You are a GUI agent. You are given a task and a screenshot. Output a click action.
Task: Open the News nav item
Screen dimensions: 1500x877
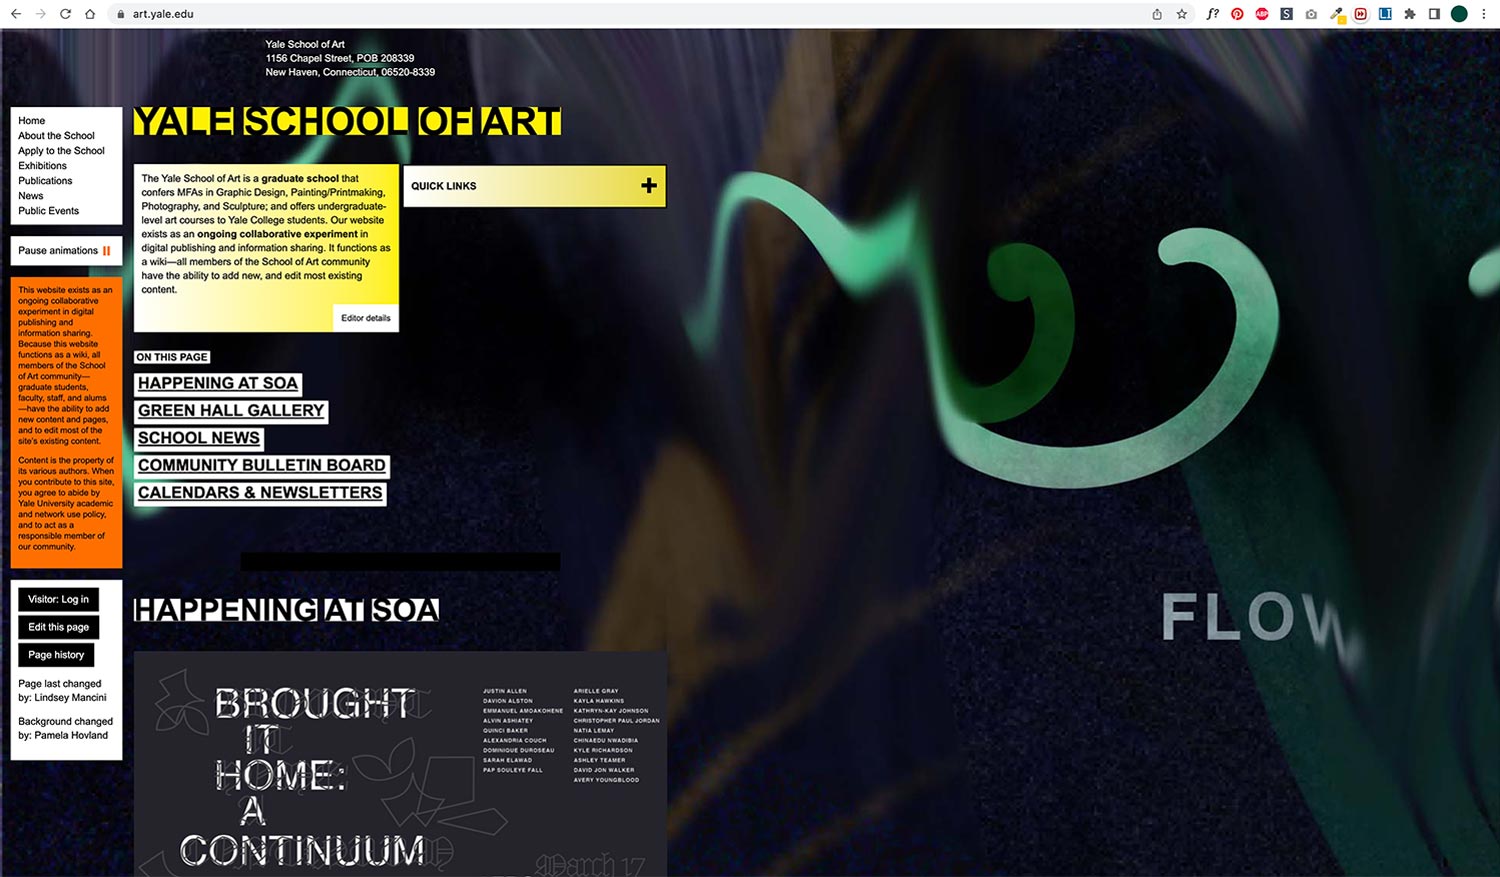tap(30, 196)
